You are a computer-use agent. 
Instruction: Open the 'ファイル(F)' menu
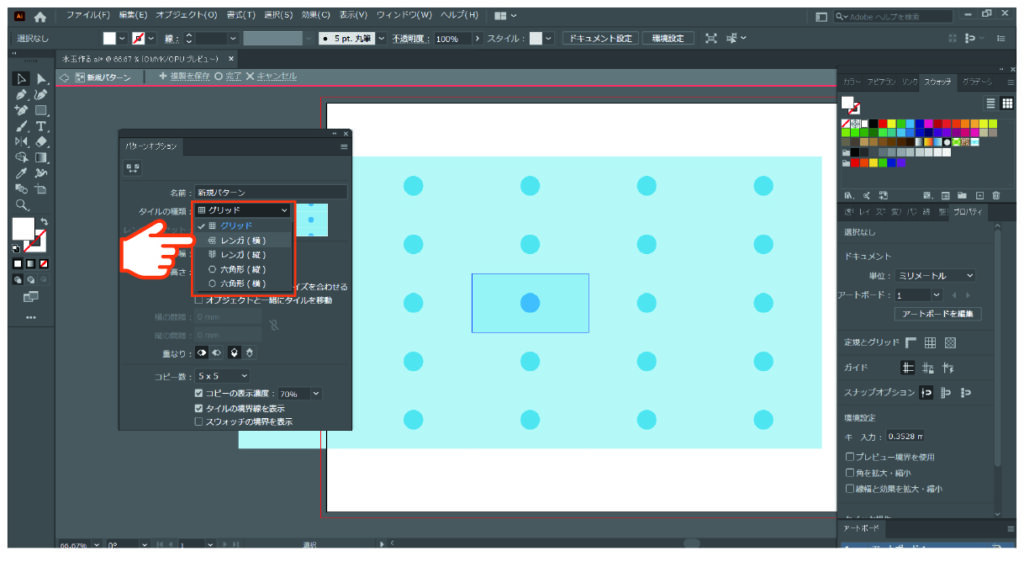[x=88, y=15]
